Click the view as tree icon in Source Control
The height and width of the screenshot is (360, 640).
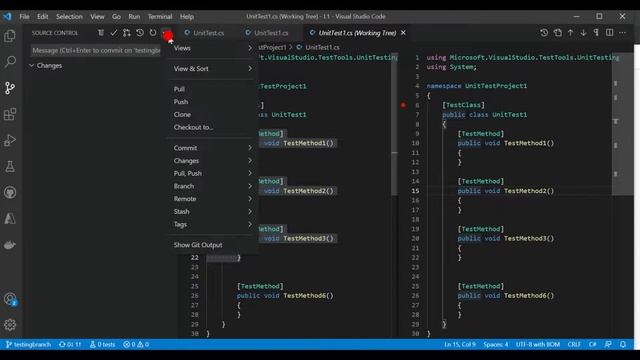click(101, 33)
